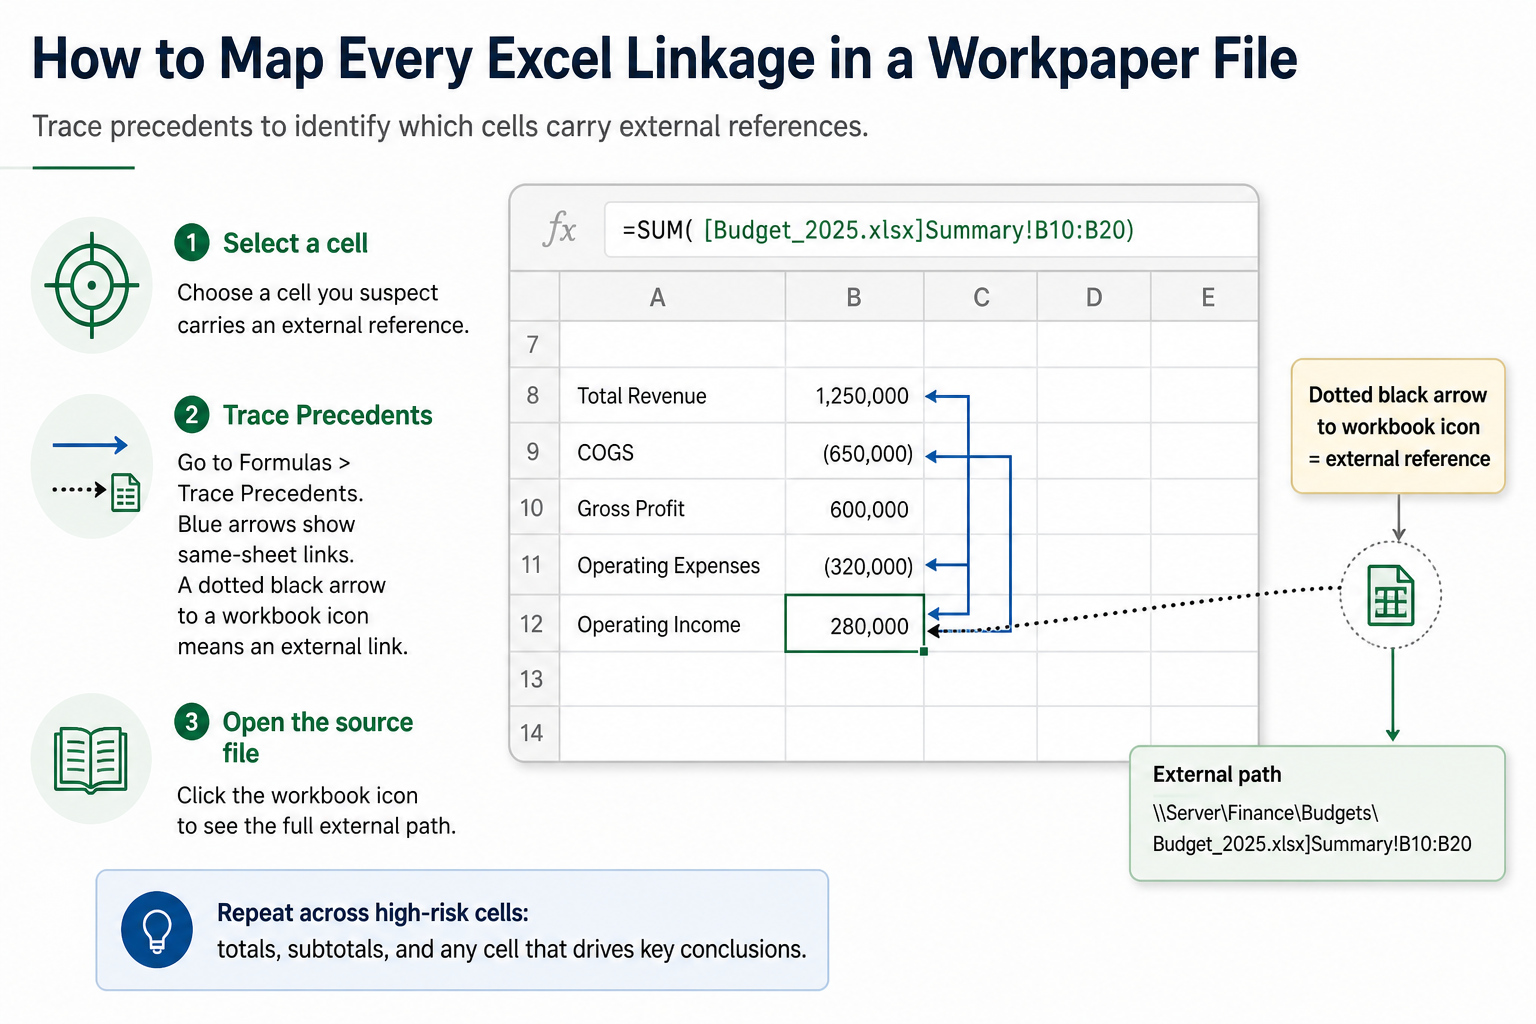
Task: Click the Operating Expenses cell
Action: 672,564
